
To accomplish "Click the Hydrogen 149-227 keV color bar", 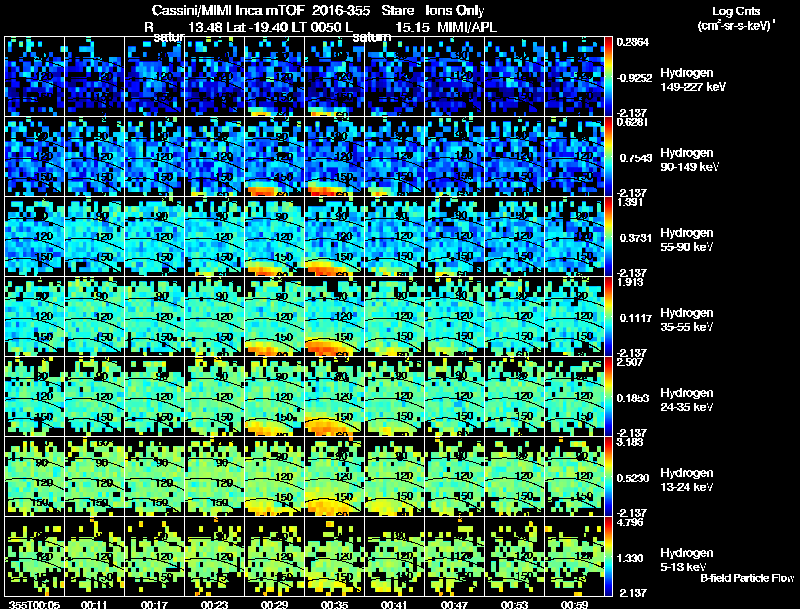I will [608, 77].
